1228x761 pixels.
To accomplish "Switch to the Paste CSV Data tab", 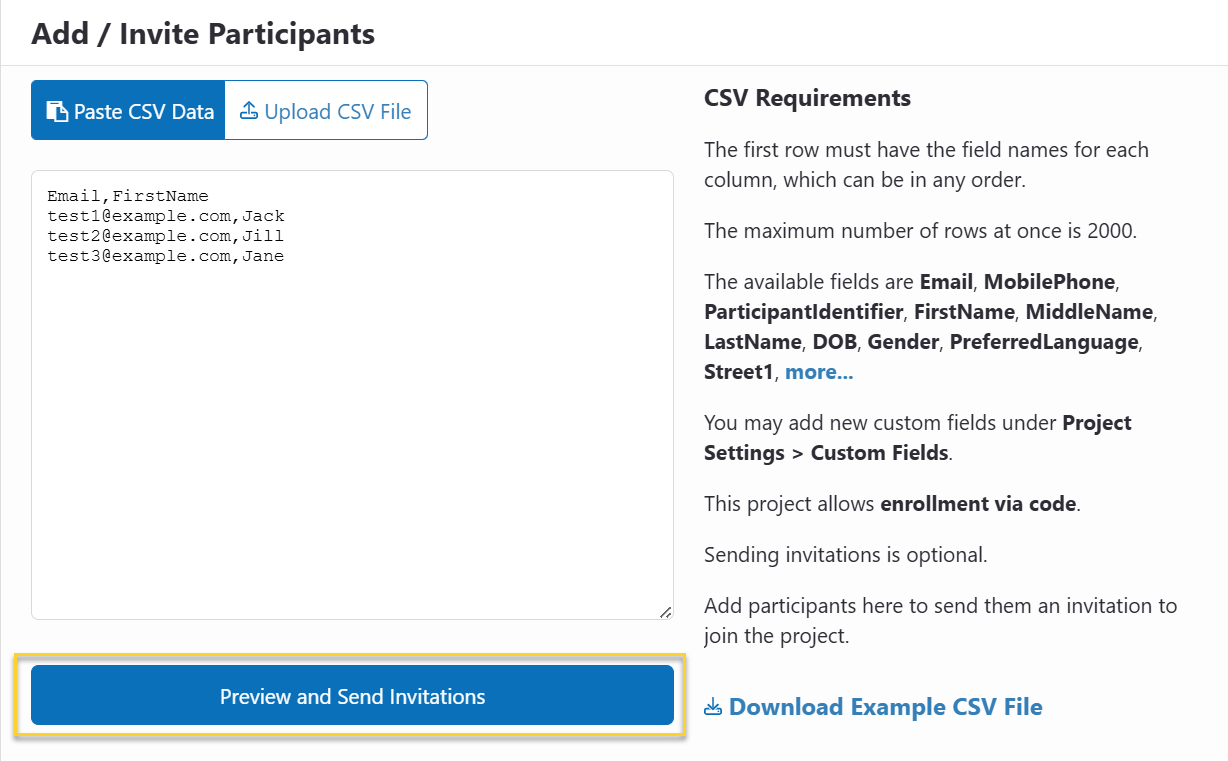I will (x=129, y=111).
